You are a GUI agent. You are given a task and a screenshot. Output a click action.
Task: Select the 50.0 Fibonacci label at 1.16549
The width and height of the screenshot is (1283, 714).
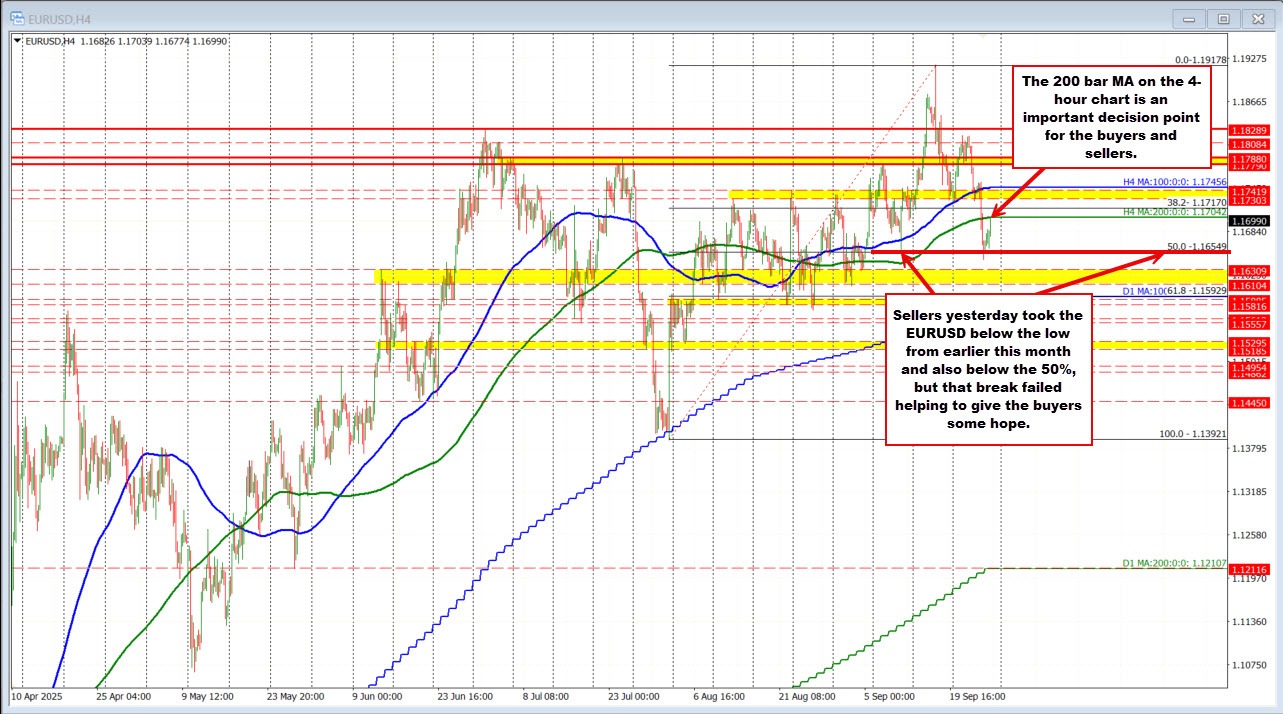(x=1197, y=246)
